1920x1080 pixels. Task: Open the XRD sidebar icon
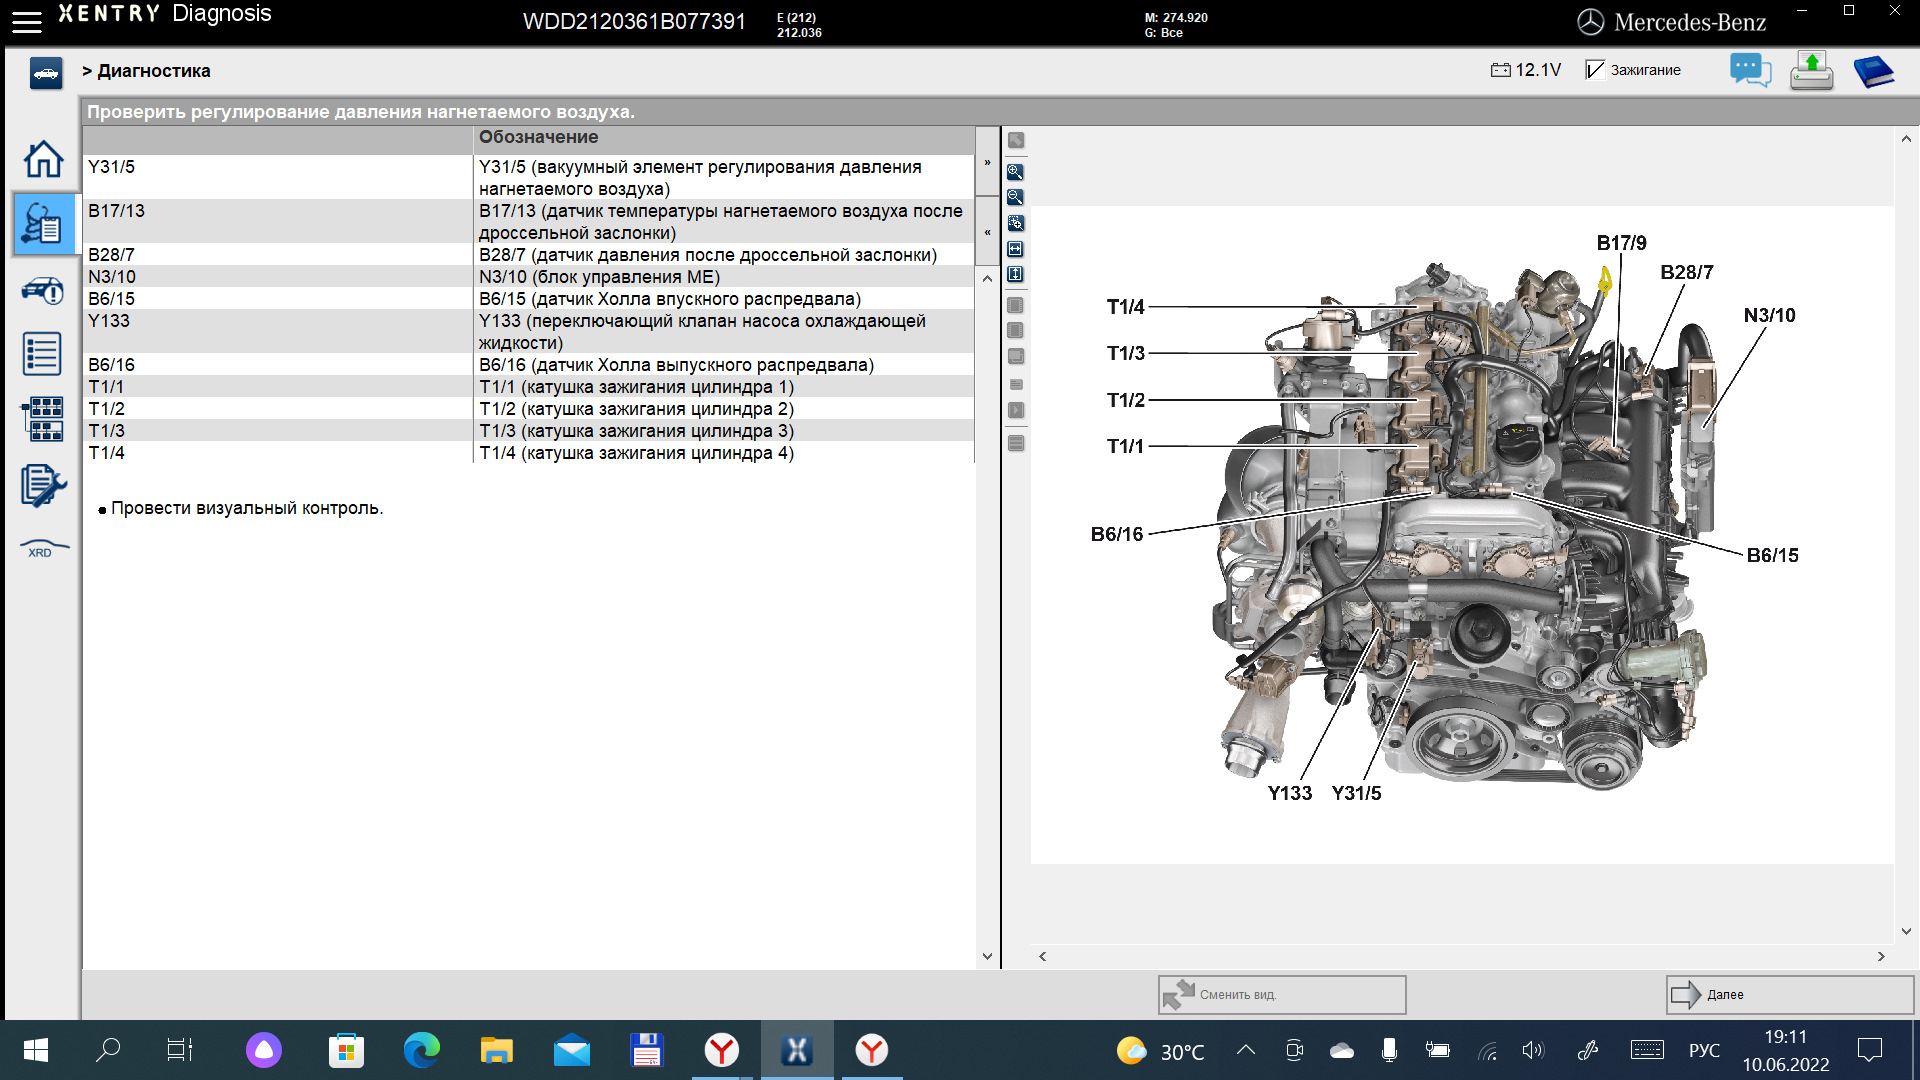(43, 549)
